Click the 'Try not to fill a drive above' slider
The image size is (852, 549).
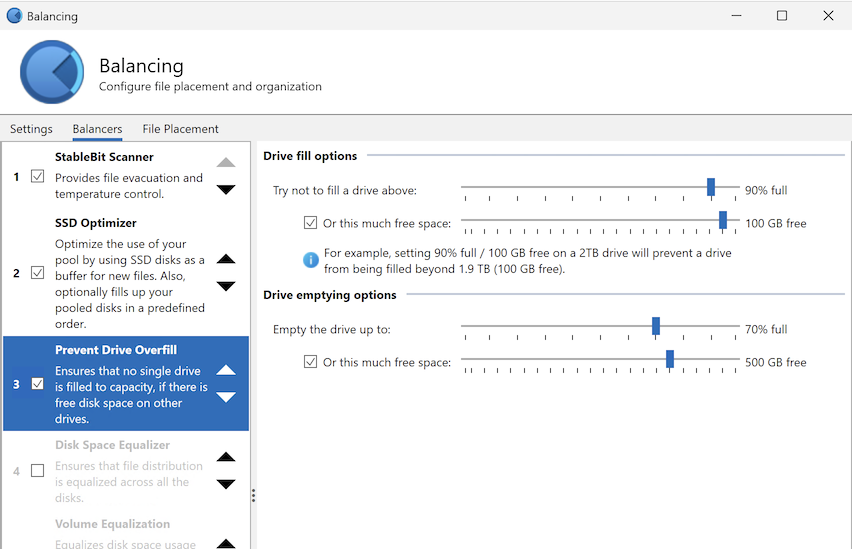600,190
